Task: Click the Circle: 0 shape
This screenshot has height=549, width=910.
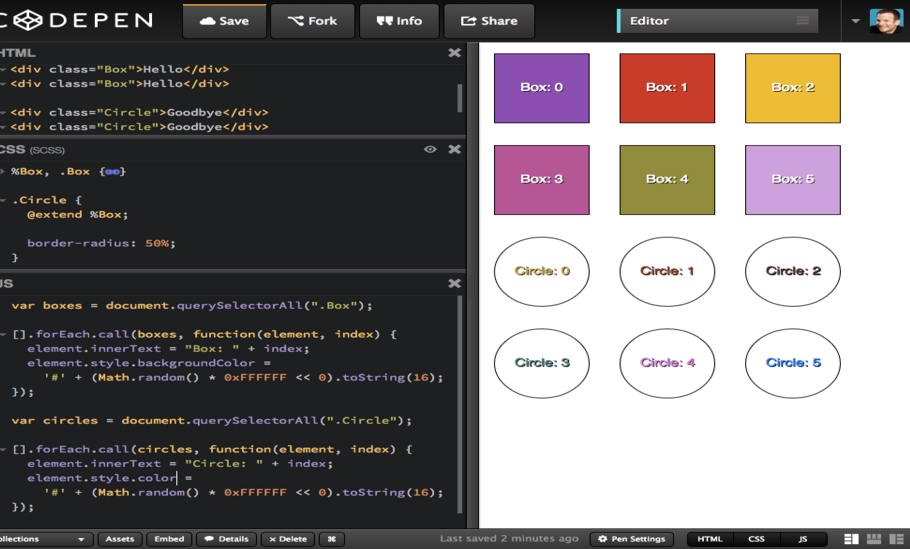Action: coord(541,272)
